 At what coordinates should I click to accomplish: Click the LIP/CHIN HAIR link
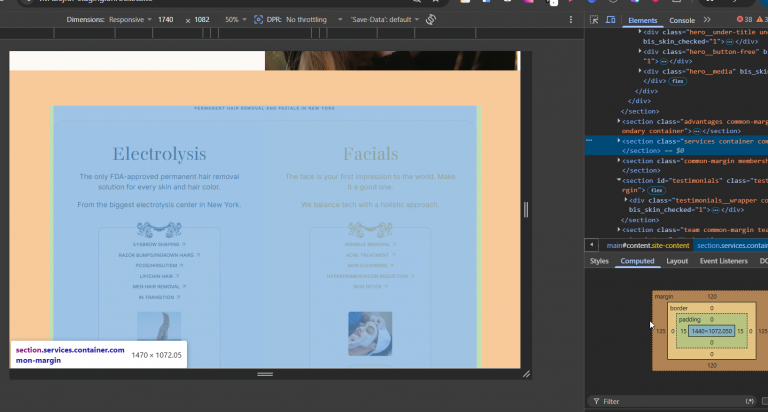click(x=159, y=276)
